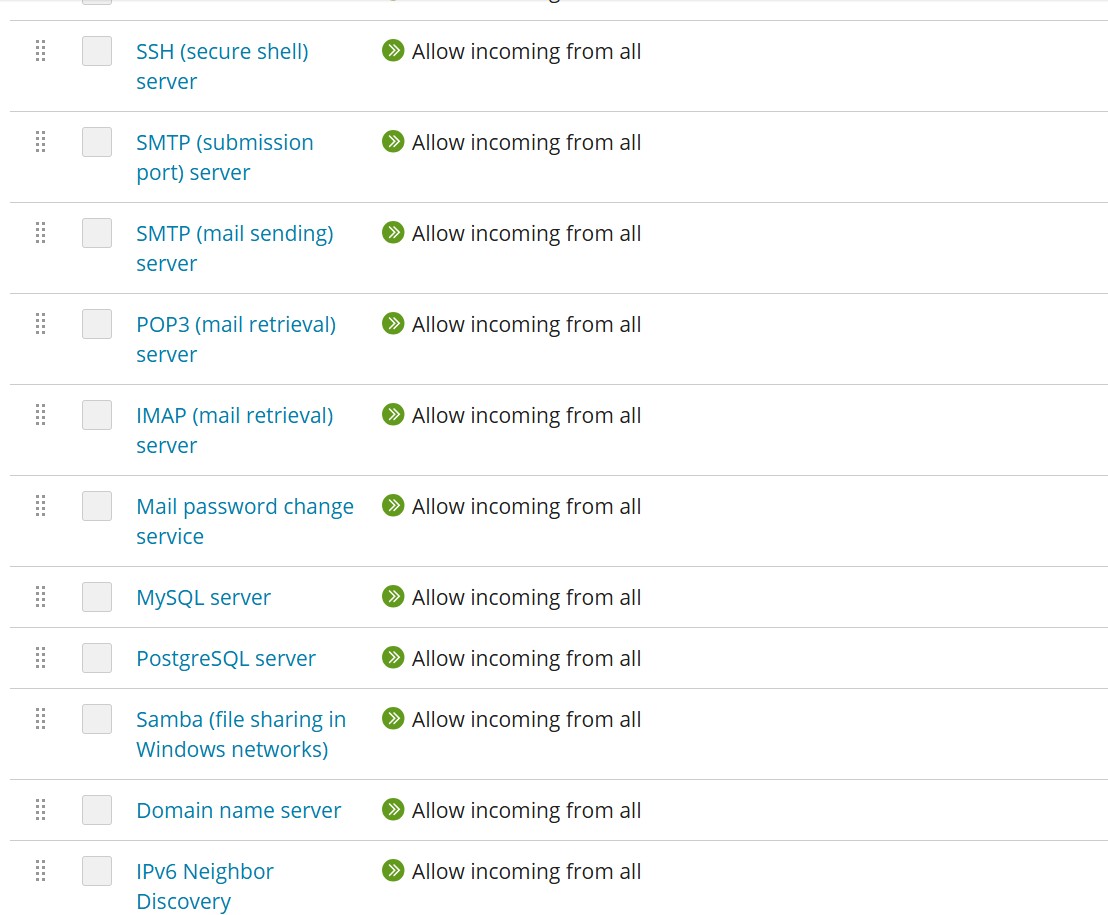Click the green allow icon on PostgreSQL server row
Image resolution: width=1108 pixels, height=915 pixels.
(393, 658)
